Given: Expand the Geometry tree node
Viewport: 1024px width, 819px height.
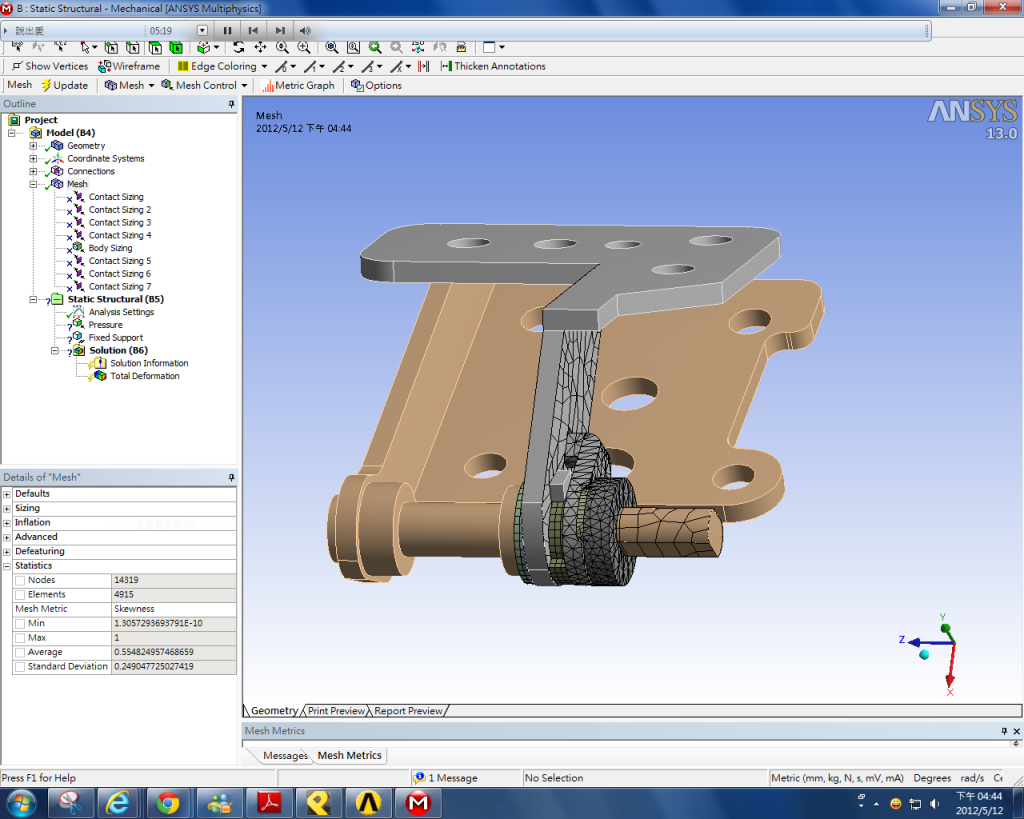Looking at the screenshot, I should (33, 146).
